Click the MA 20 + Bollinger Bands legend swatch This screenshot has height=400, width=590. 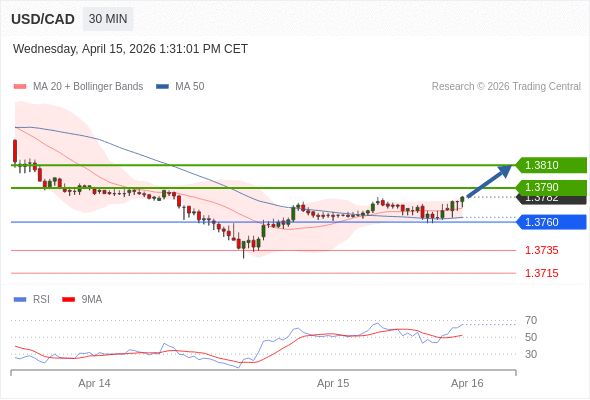[20, 87]
